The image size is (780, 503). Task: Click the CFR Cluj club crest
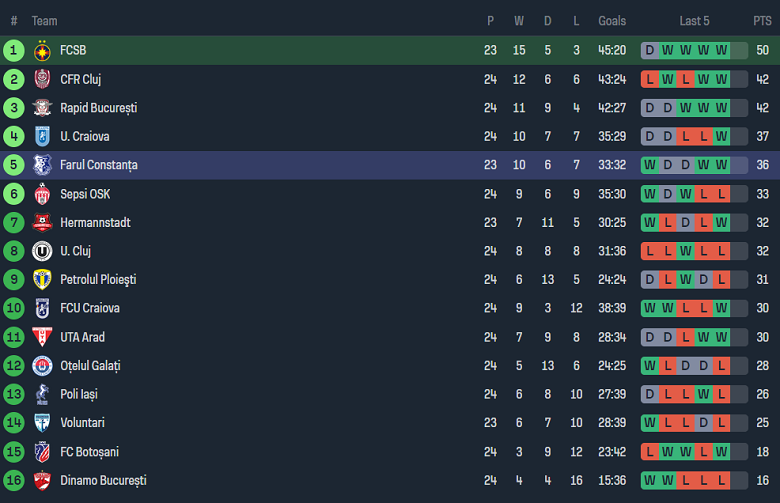[x=42, y=79]
